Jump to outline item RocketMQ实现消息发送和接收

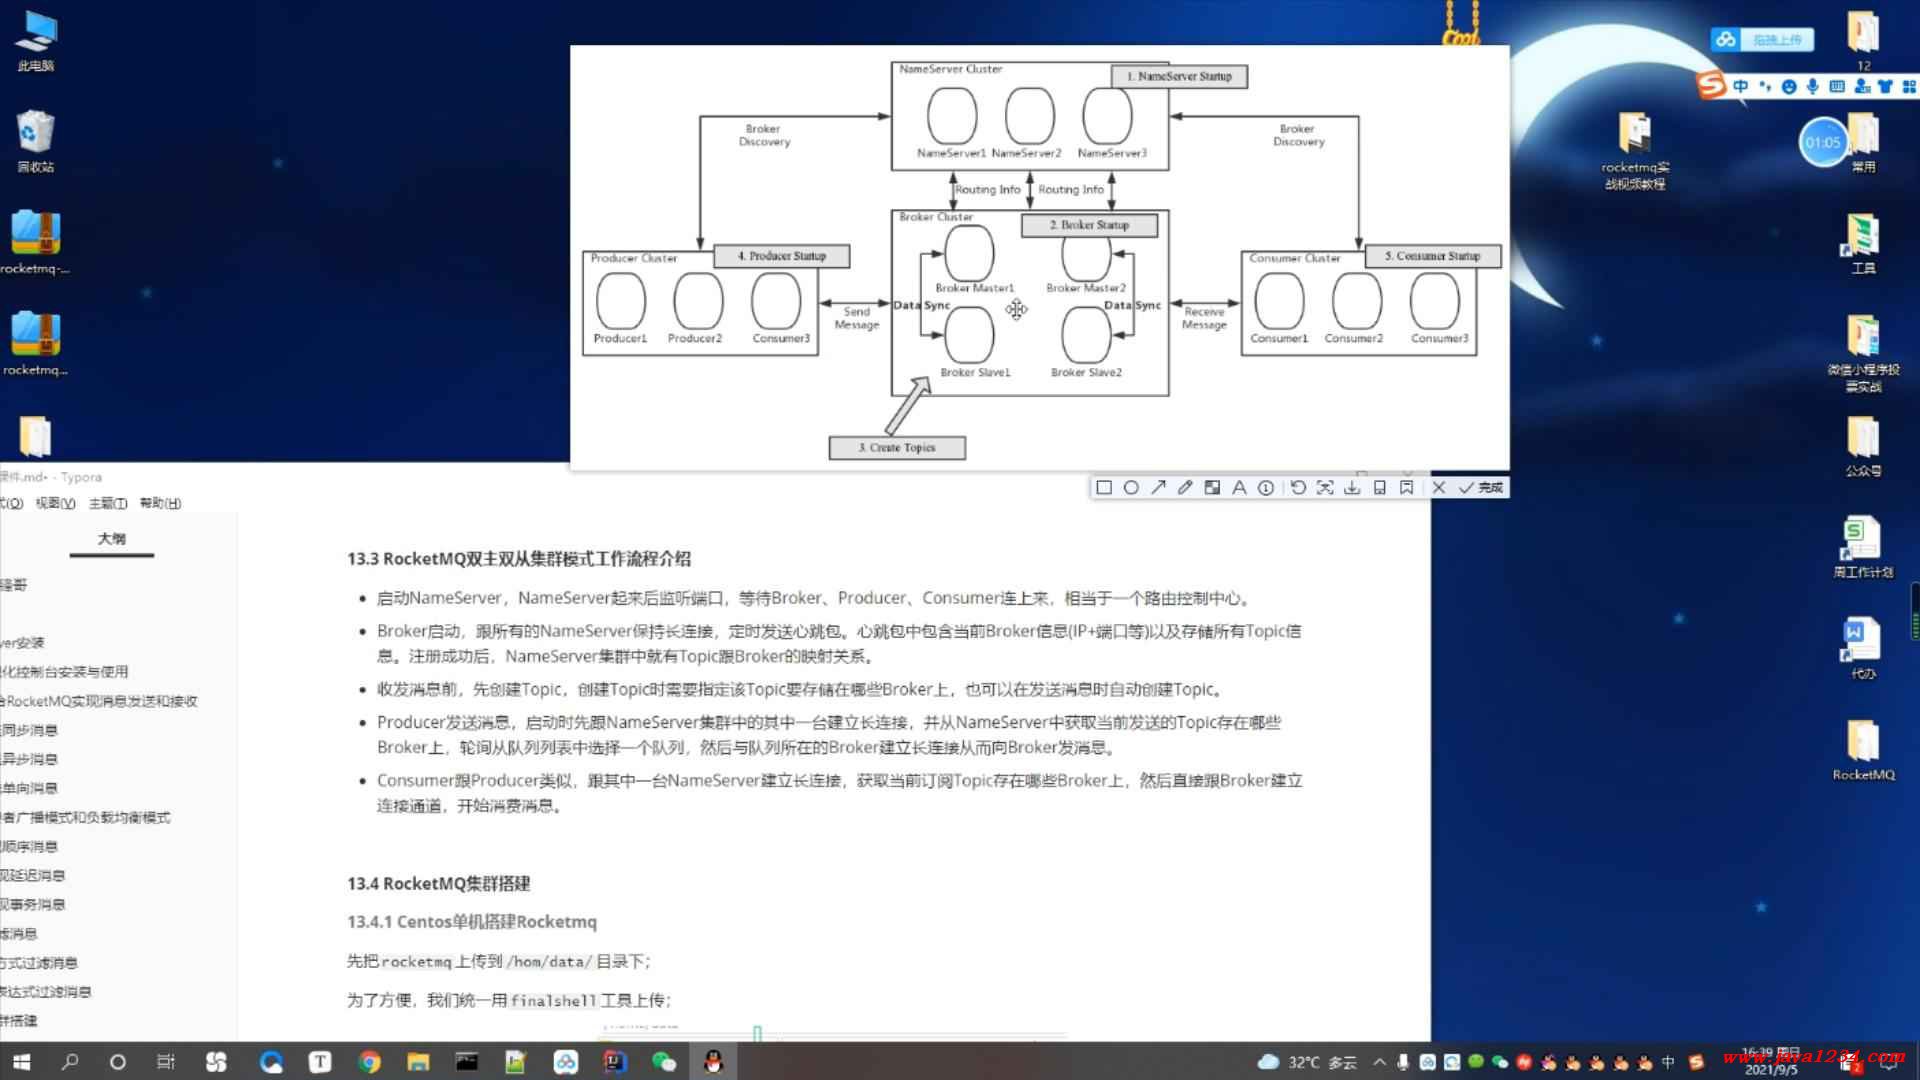click(x=99, y=701)
